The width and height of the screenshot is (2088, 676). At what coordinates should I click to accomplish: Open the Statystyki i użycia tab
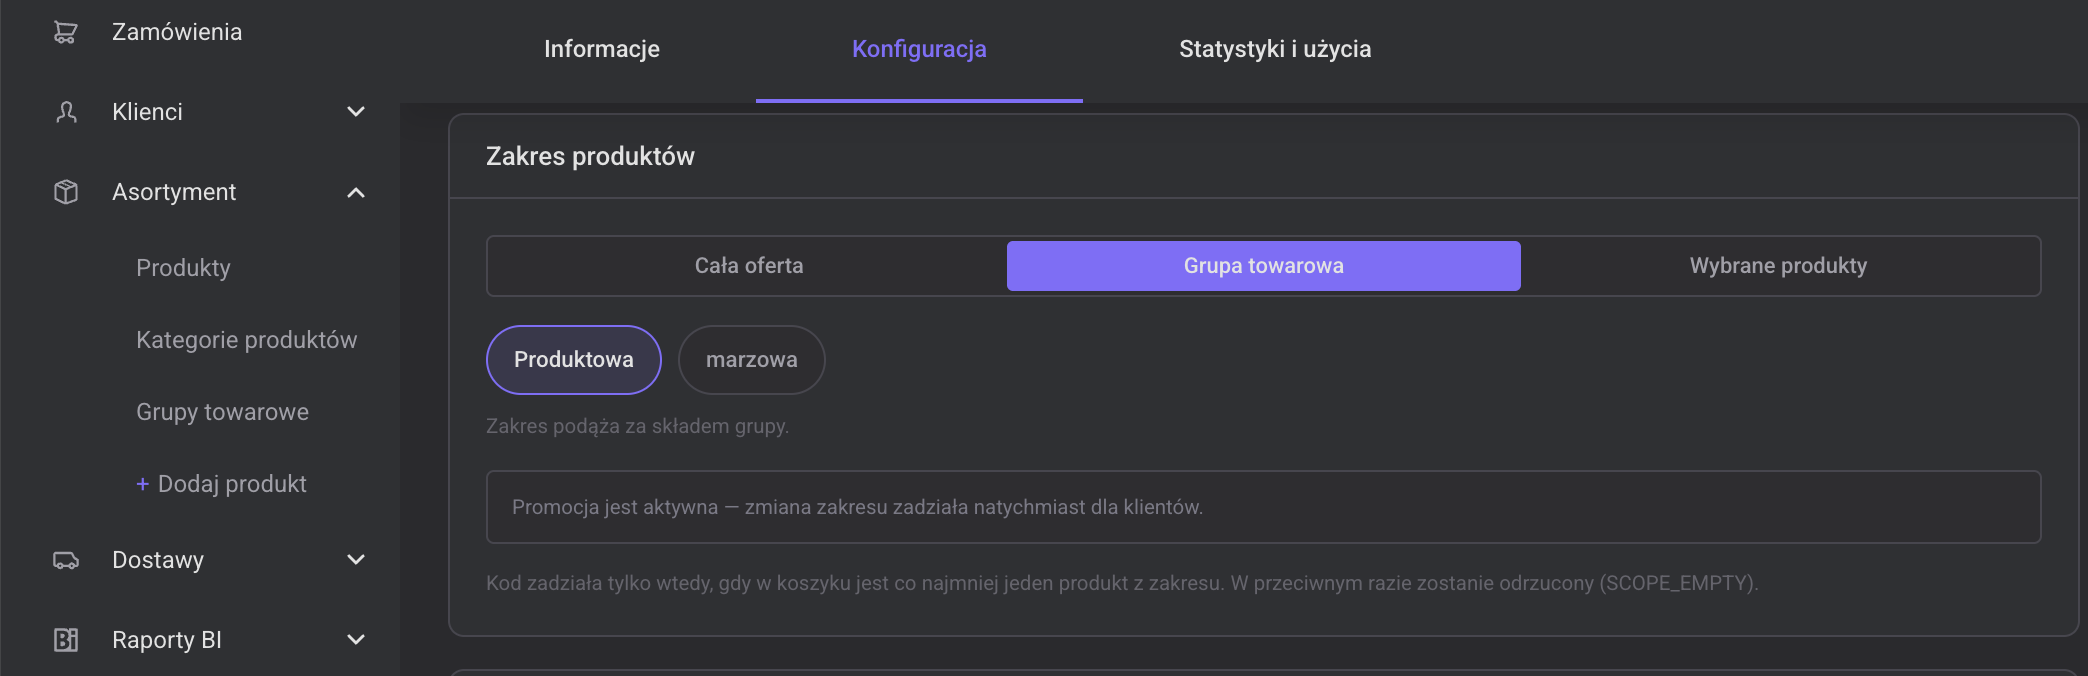[1275, 49]
